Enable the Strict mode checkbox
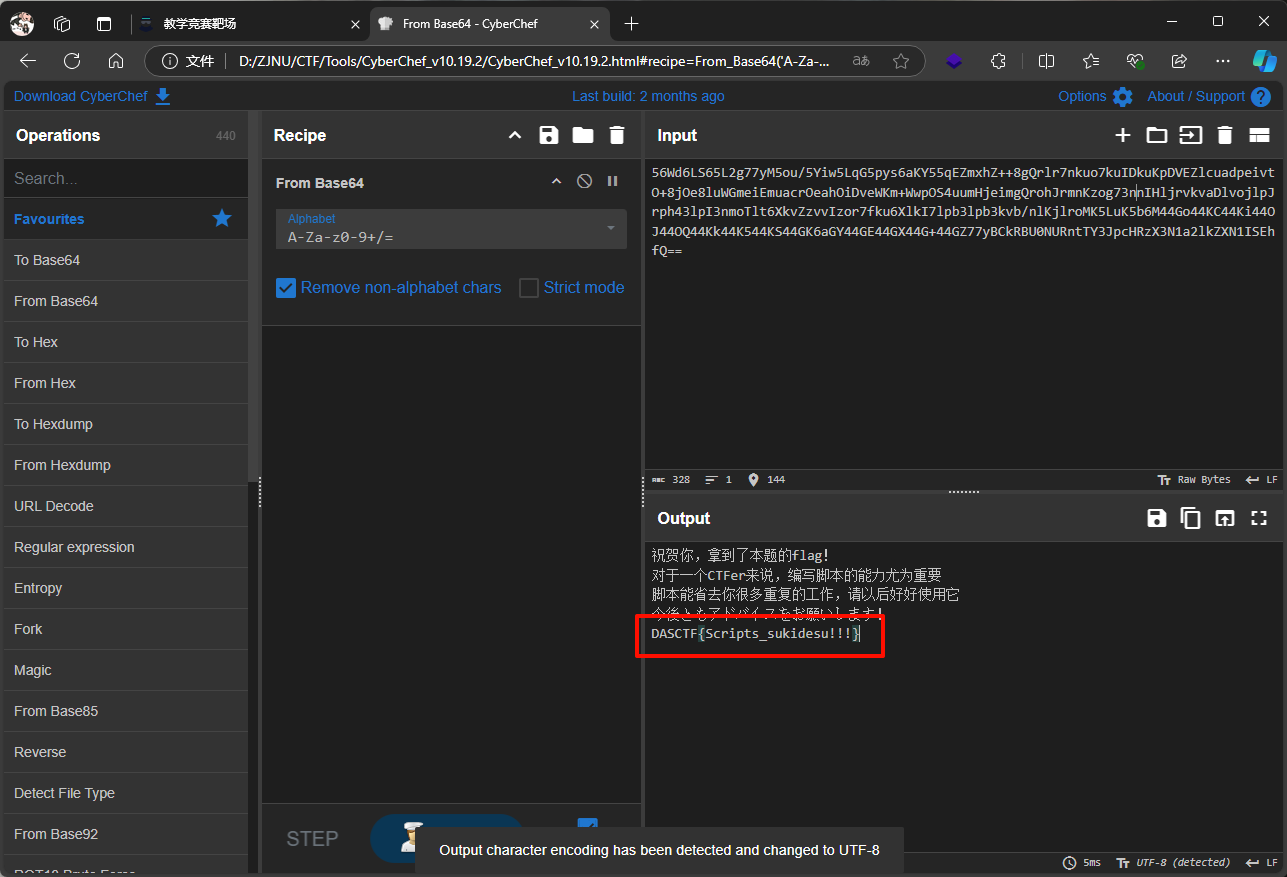Image resolution: width=1287 pixels, height=877 pixels. [x=529, y=288]
